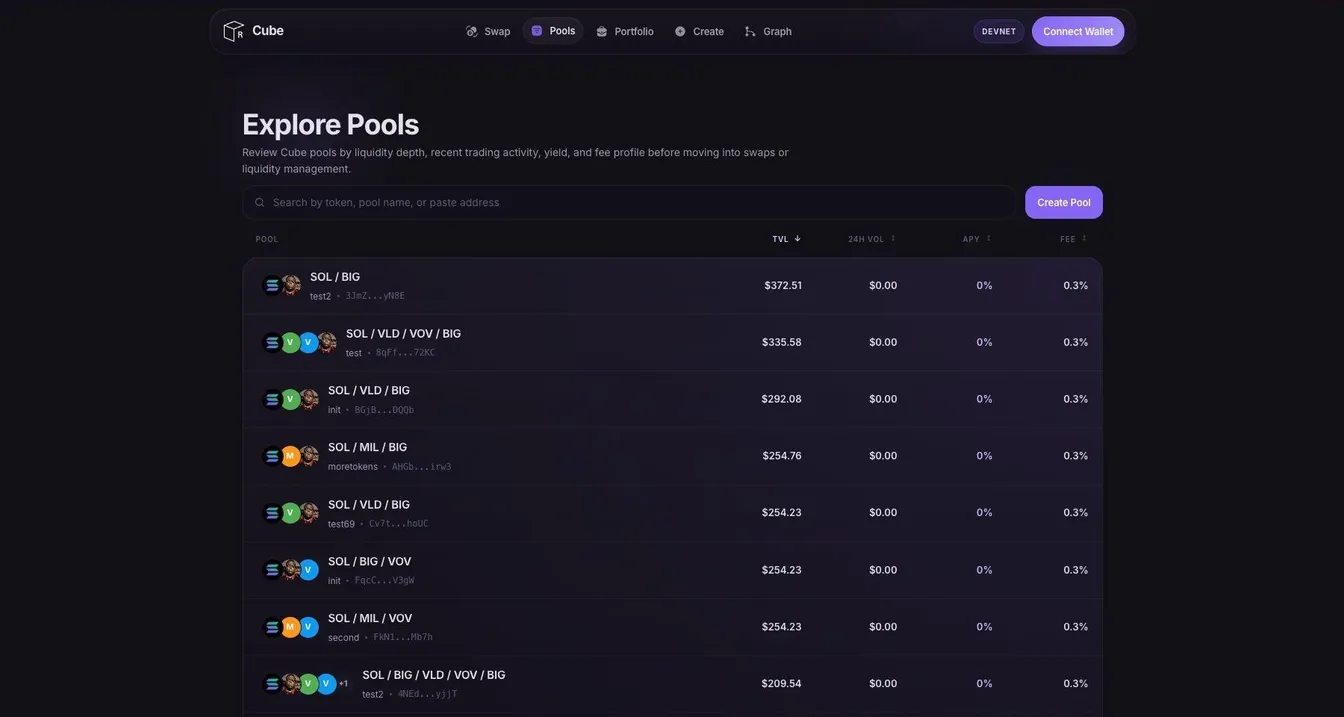Click the Create plus icon
The image size is (1344, 717).
coord(680,32)
